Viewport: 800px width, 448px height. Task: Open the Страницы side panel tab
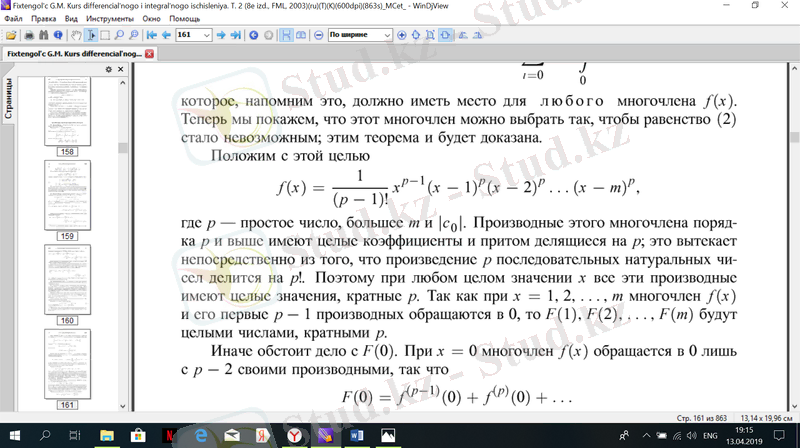coord(8,98)
